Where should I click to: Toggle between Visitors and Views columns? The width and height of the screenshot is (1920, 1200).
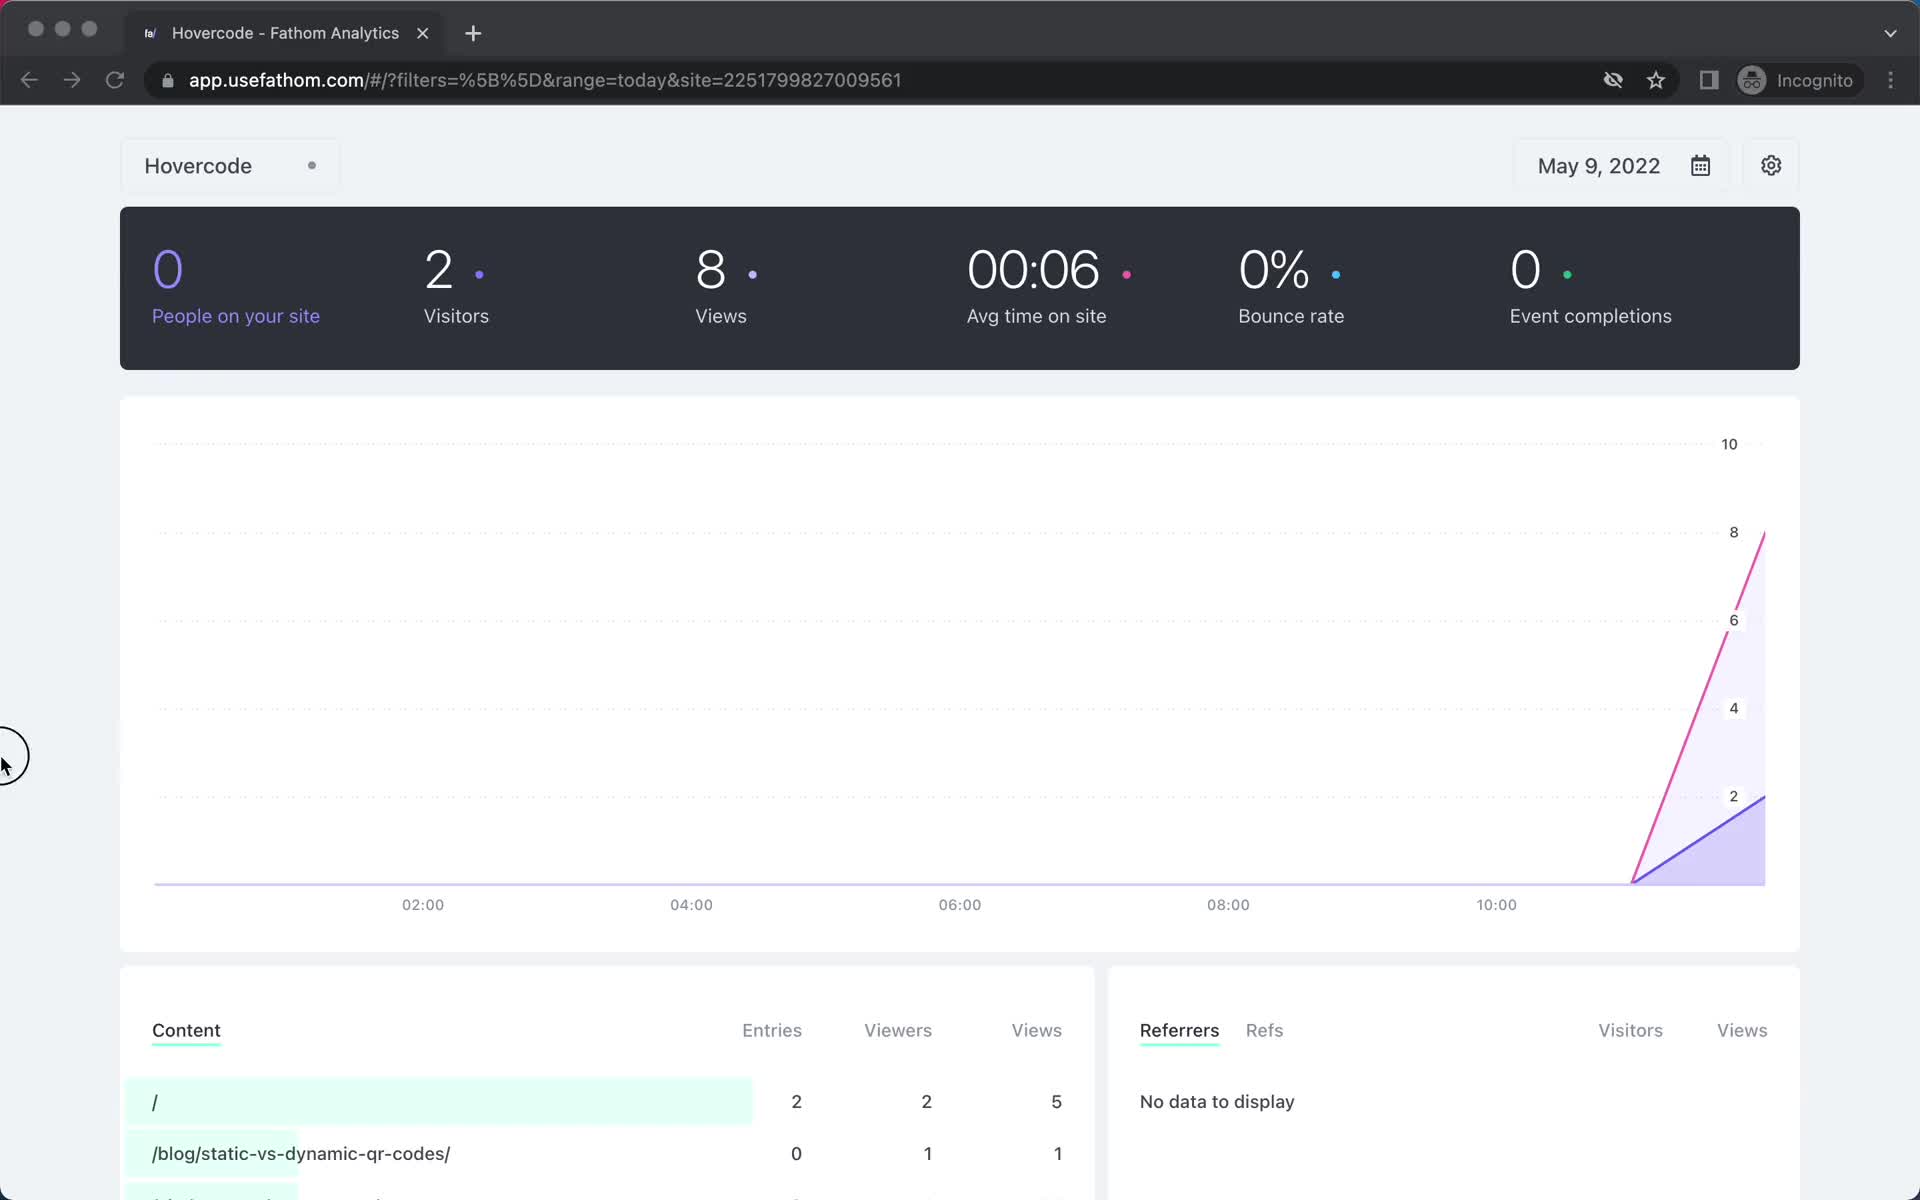pos(1742,1030)
